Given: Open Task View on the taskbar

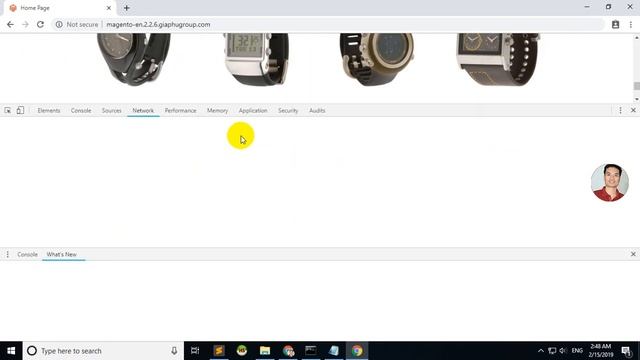Looking at the screenshot, I should 195,351.
